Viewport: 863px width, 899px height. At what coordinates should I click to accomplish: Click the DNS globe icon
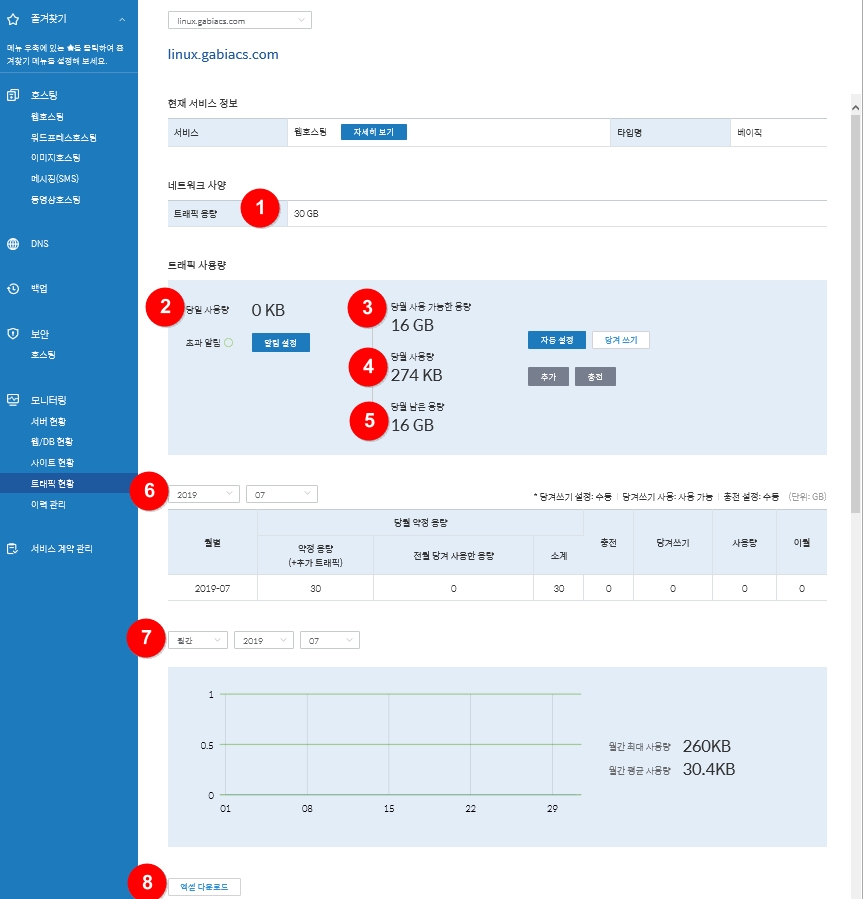pyautogui.click(x=13, y=244)
